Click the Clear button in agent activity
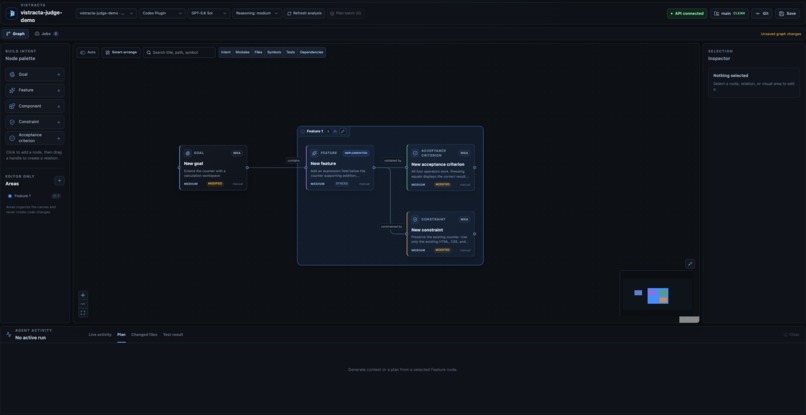 click(x=792, y=335)
